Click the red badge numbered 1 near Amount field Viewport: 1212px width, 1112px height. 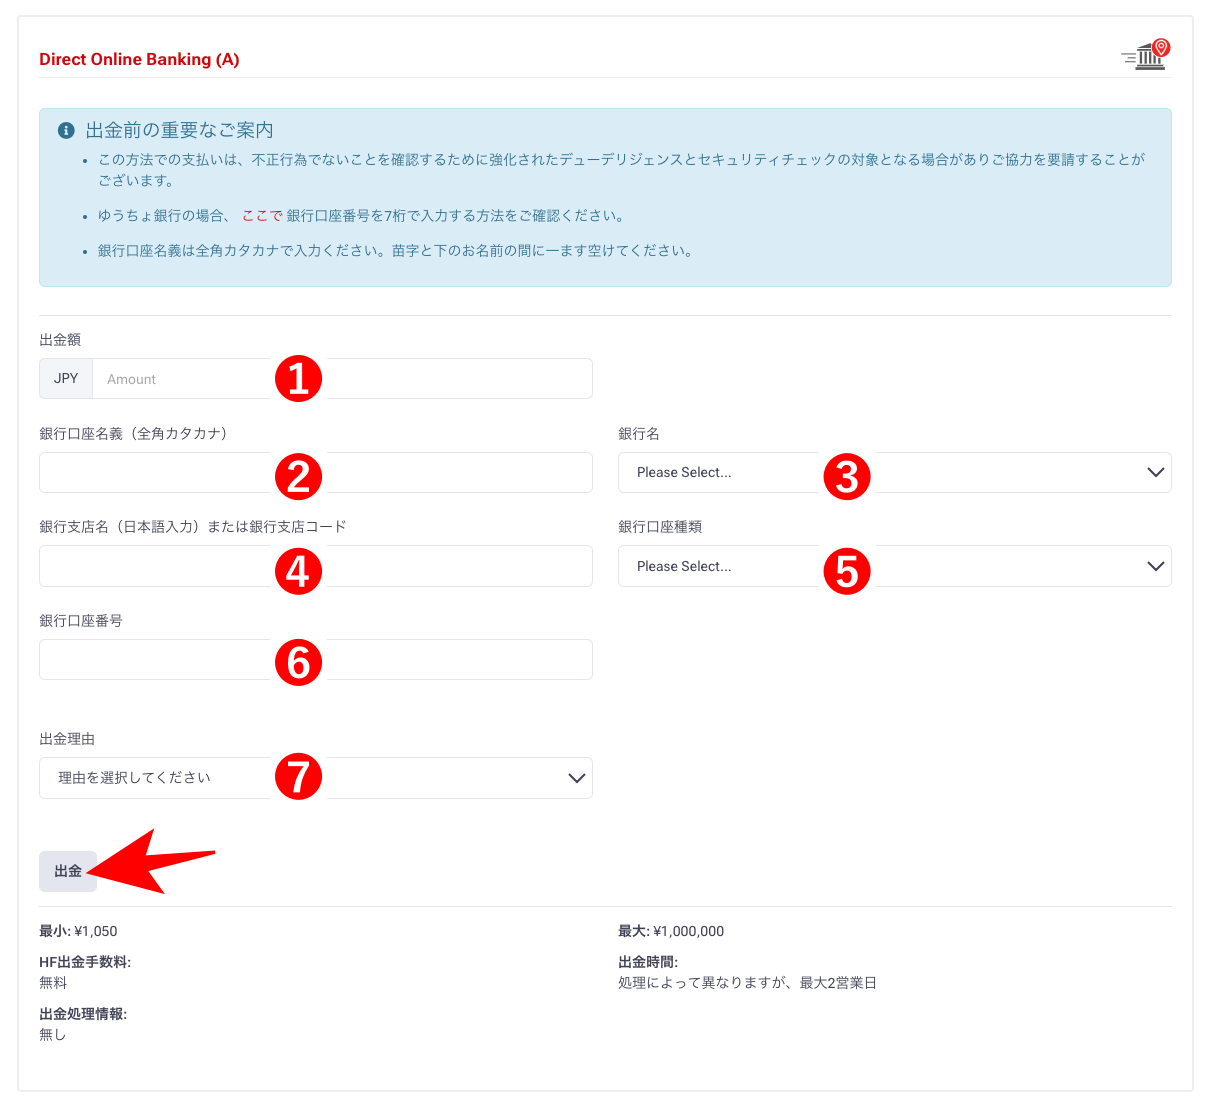(298, 379)
